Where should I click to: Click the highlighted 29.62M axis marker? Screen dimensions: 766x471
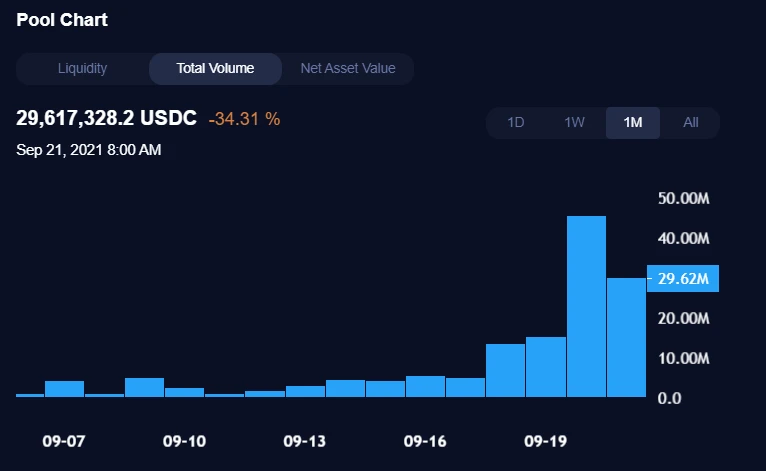[x=683, y=279]
